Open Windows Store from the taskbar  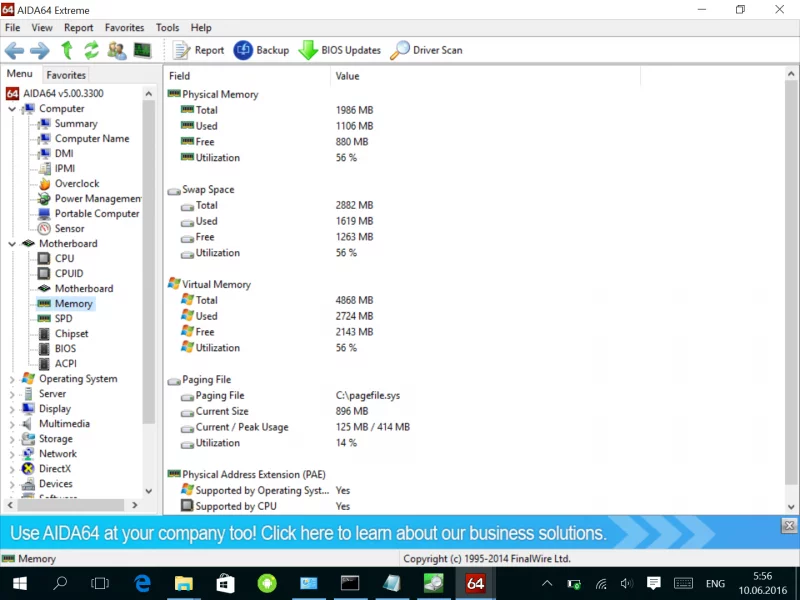click(x=225, y=584)
